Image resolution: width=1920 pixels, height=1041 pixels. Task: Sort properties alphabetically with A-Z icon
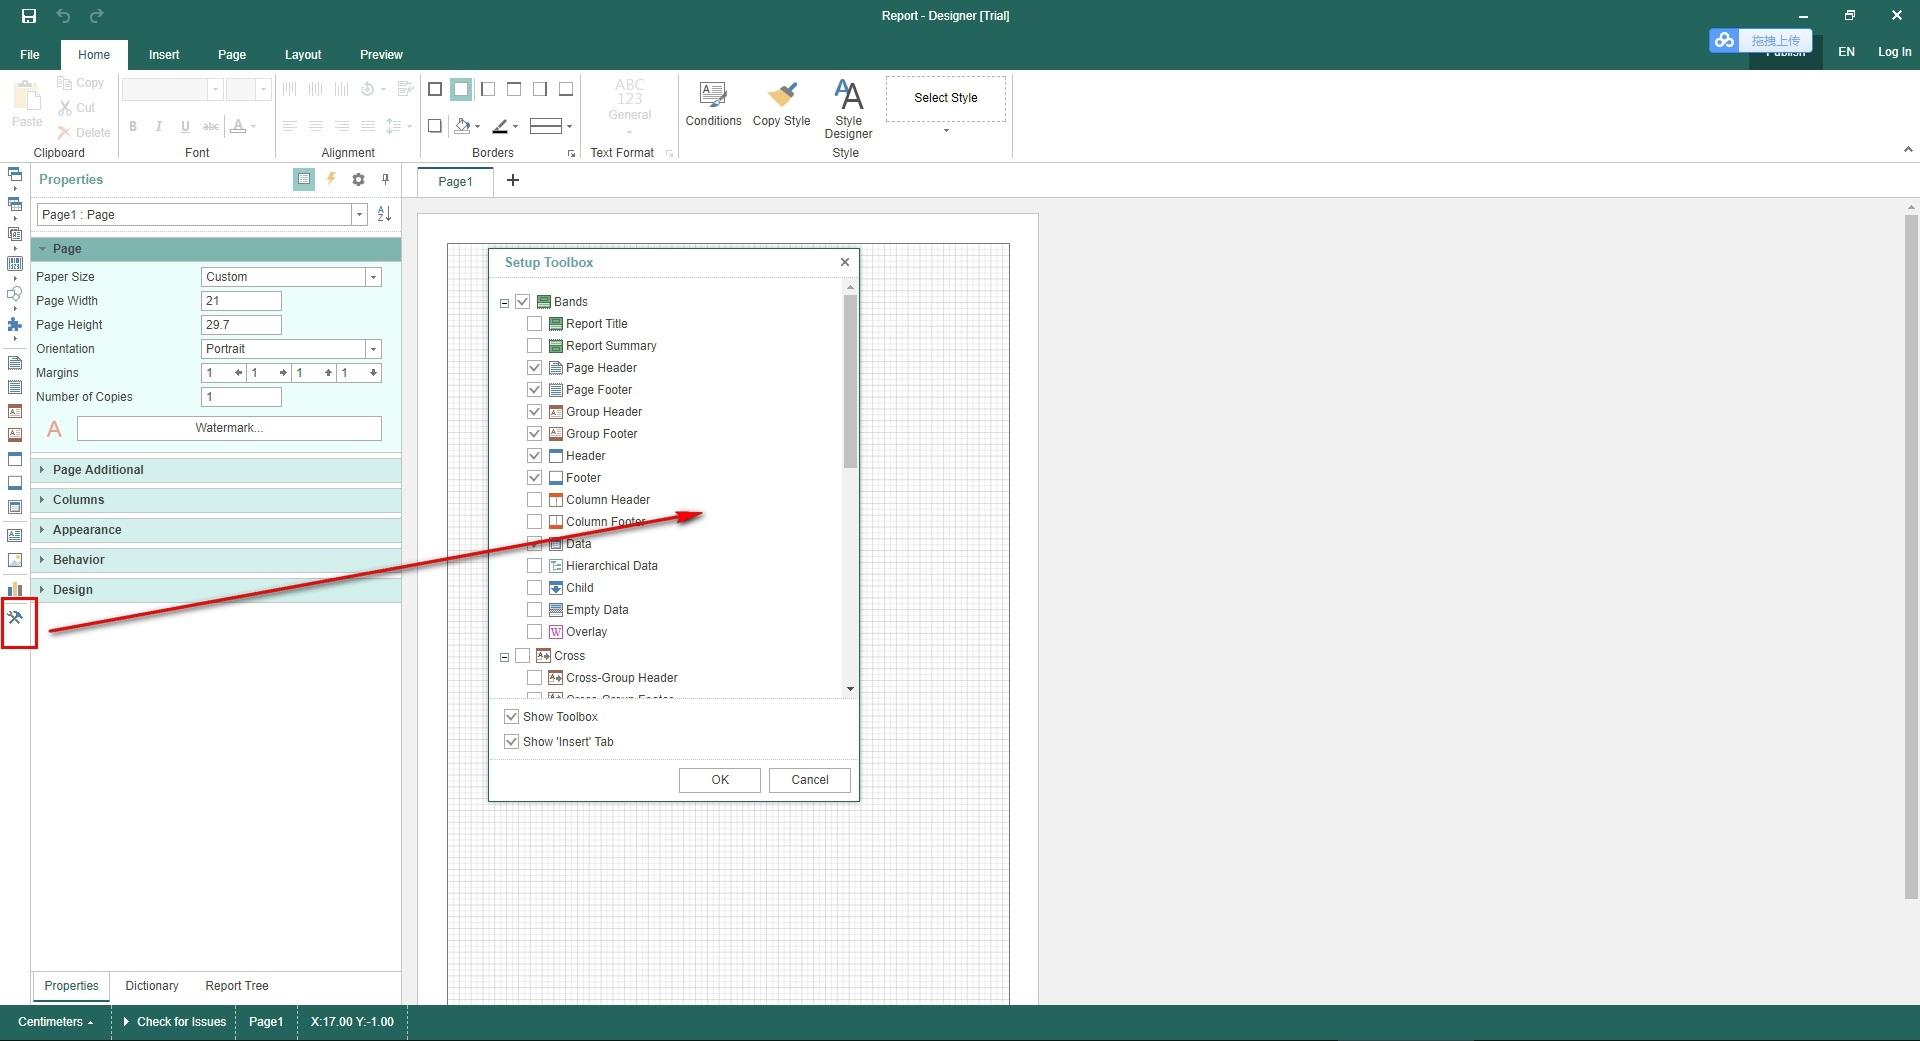pos(384,215)
